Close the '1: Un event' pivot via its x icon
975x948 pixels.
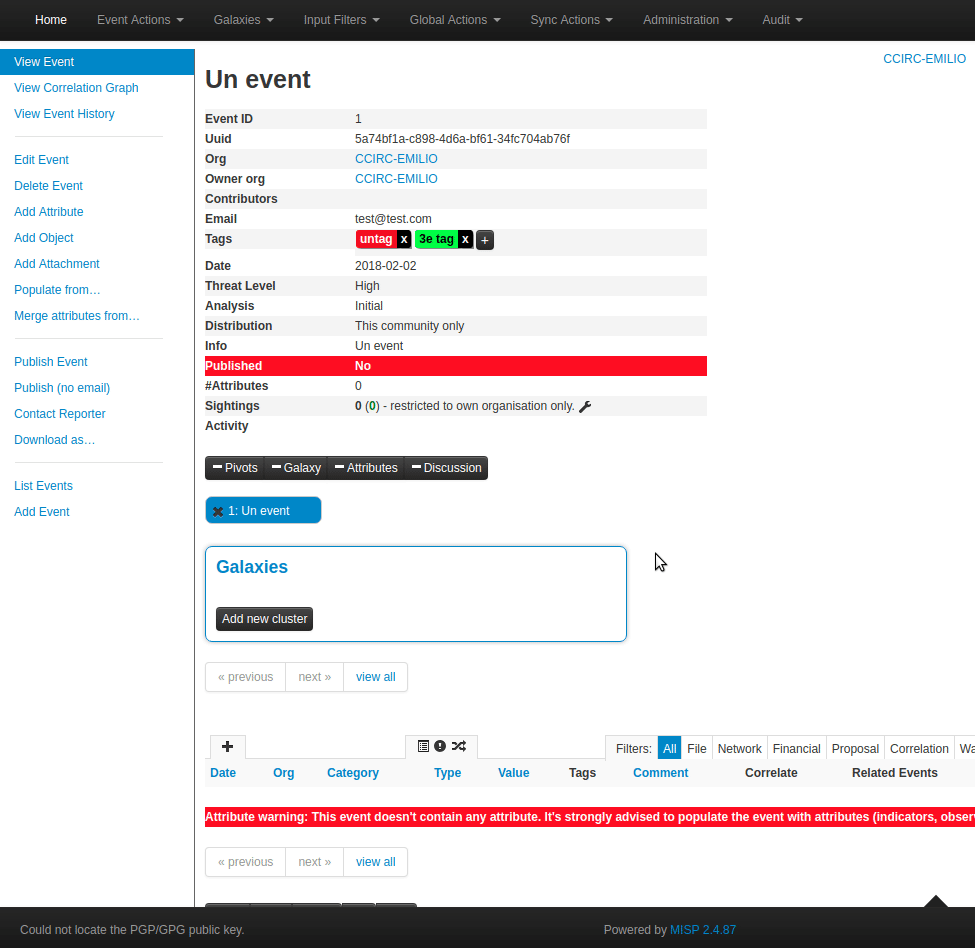[217, 510]
